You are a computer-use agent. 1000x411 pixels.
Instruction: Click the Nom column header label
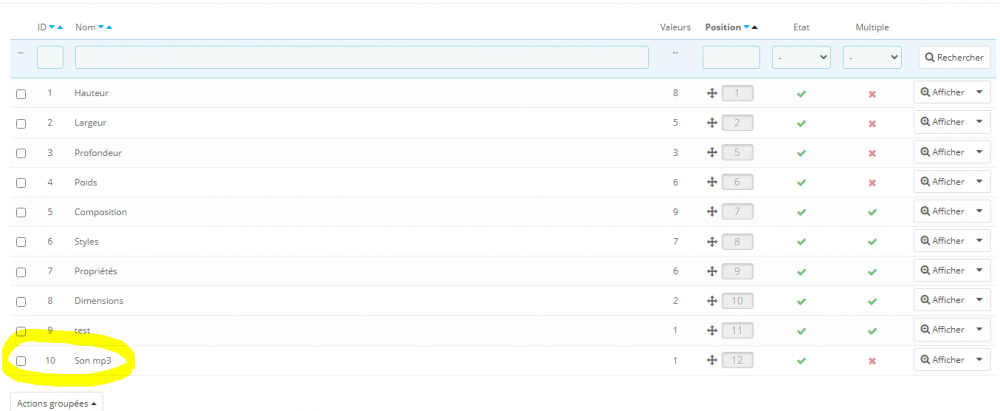pos(85,27)
